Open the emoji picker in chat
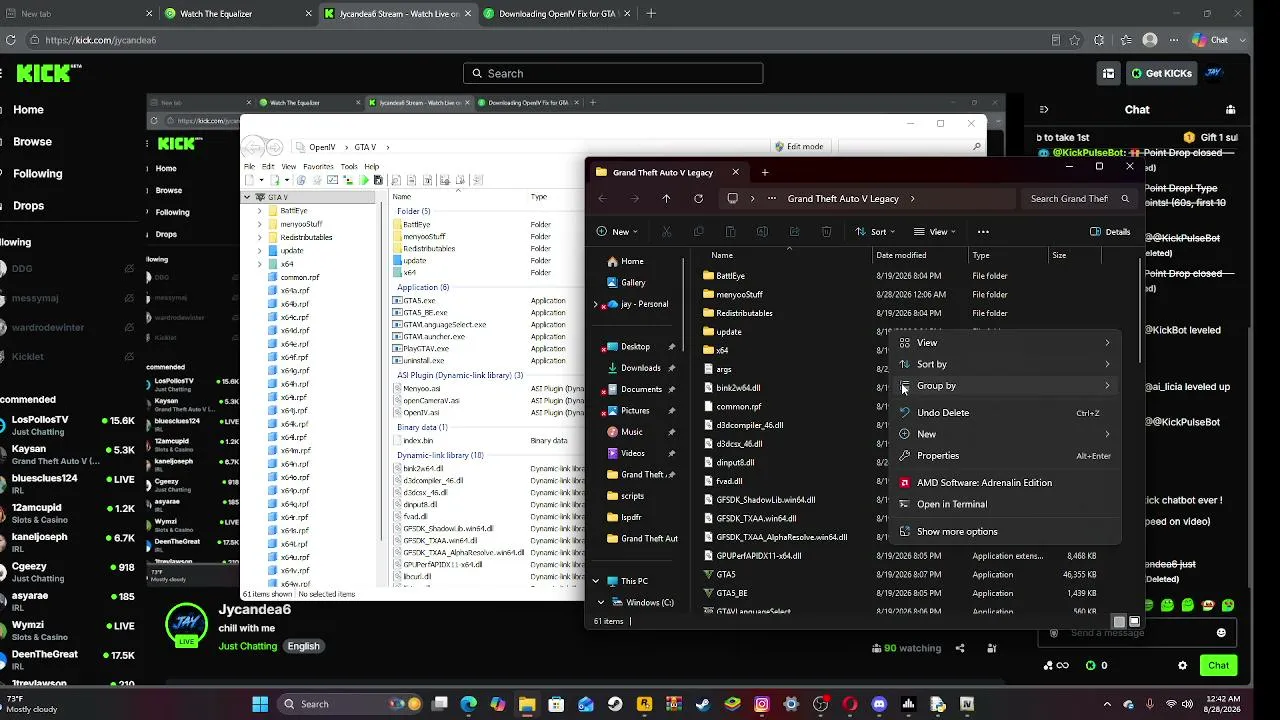 [x=1221, y=633]
